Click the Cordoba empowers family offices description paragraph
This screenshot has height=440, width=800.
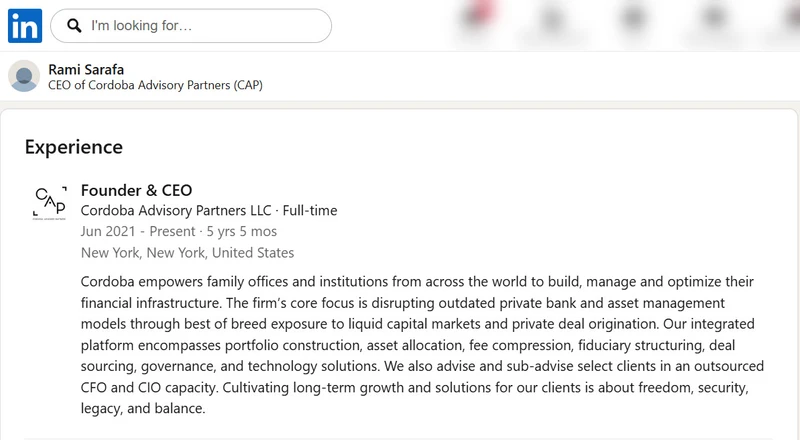click(x=422, y=345)
